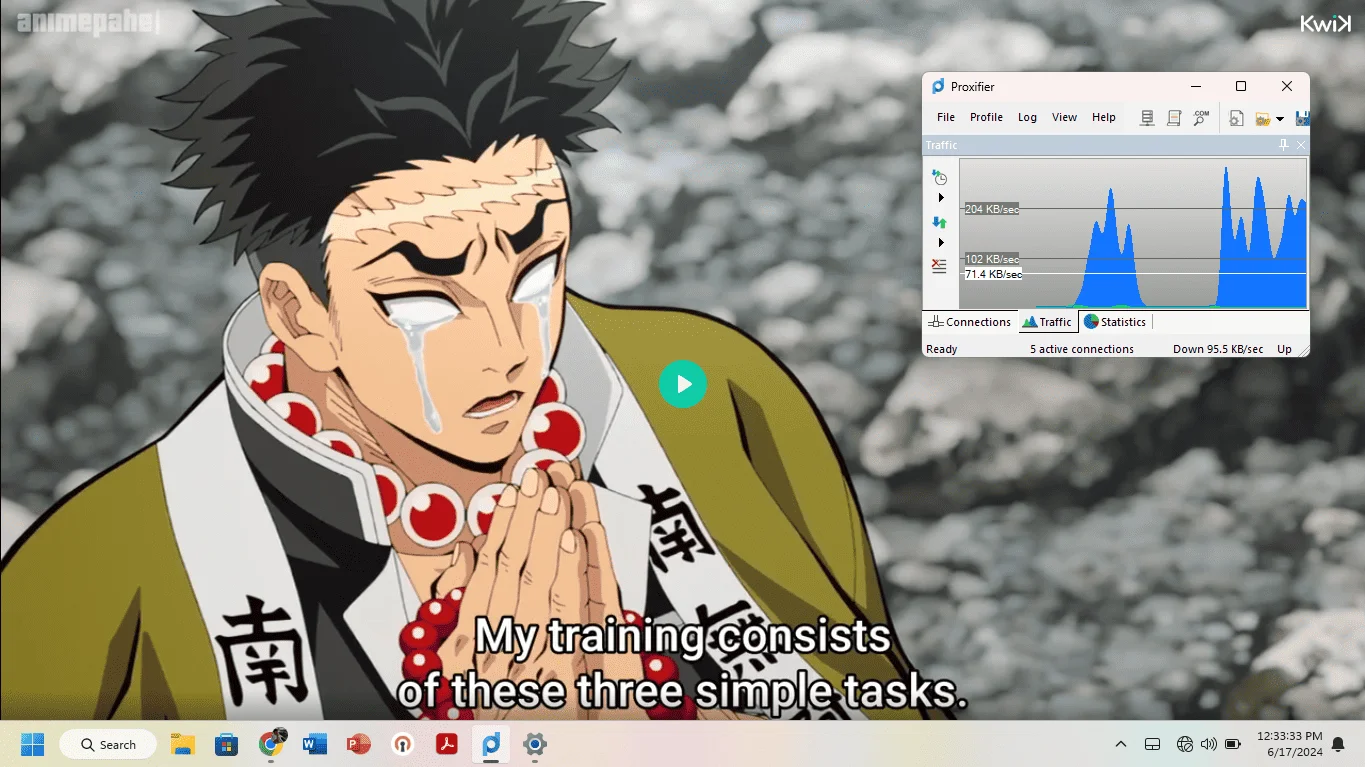The width and height of the screenshot is (1365, 767).
Task: Switch to the Connections tab
Action: [x=969, y=322]
